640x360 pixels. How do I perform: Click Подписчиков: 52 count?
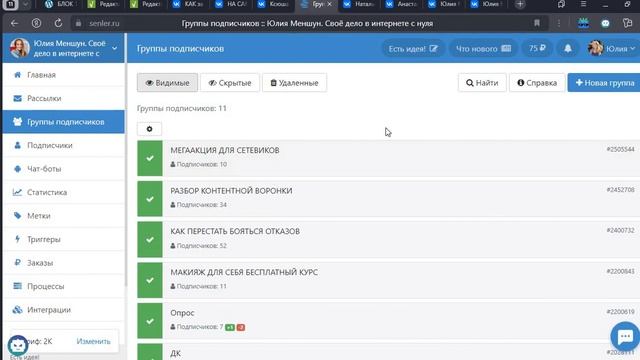(x=199, y=246)
